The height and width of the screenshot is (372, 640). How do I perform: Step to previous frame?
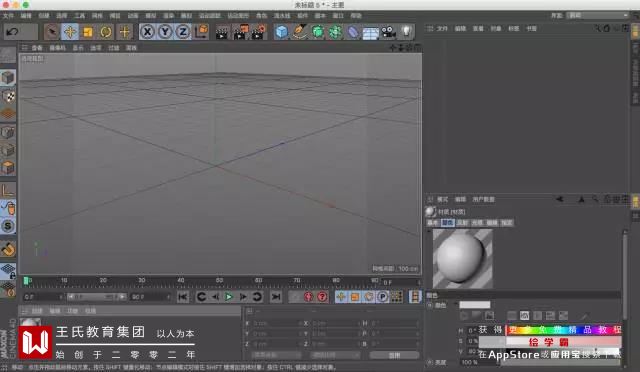215,297
